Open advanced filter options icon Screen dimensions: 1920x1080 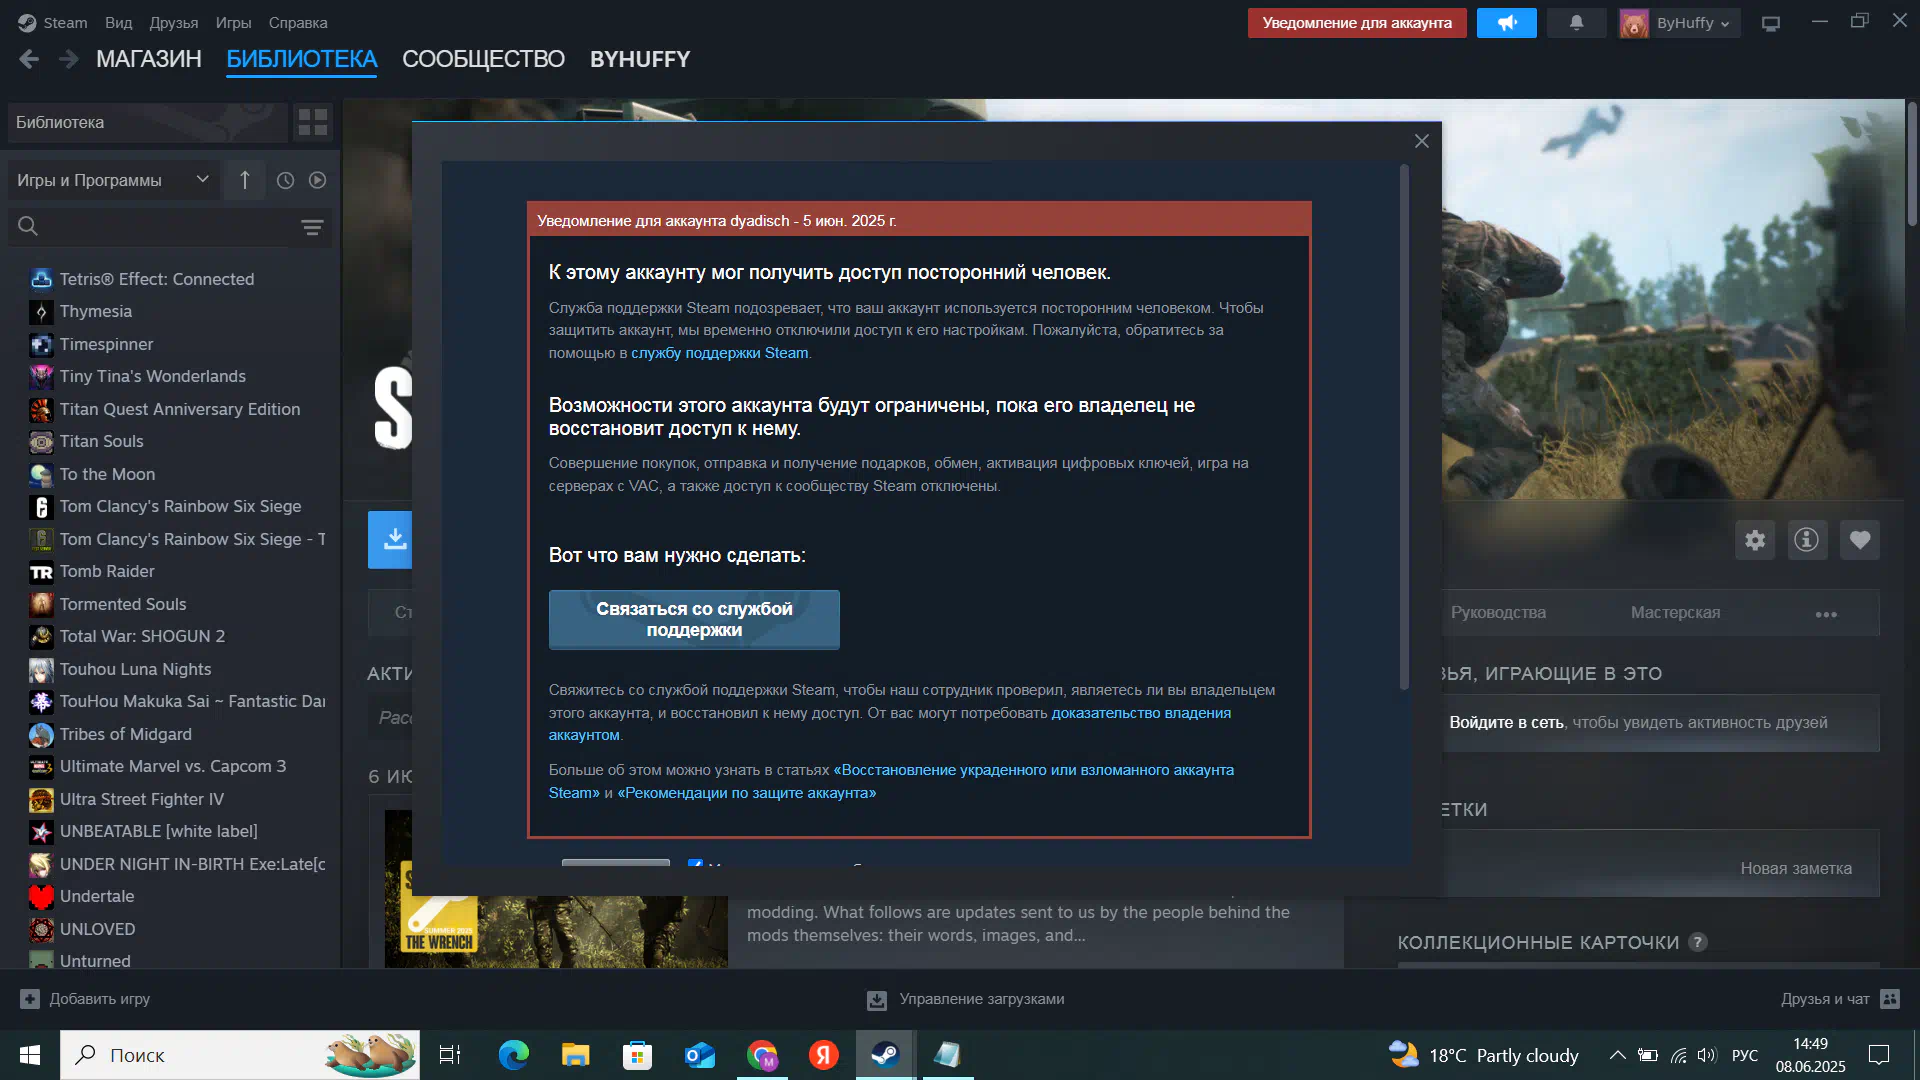tap(312, 227)
